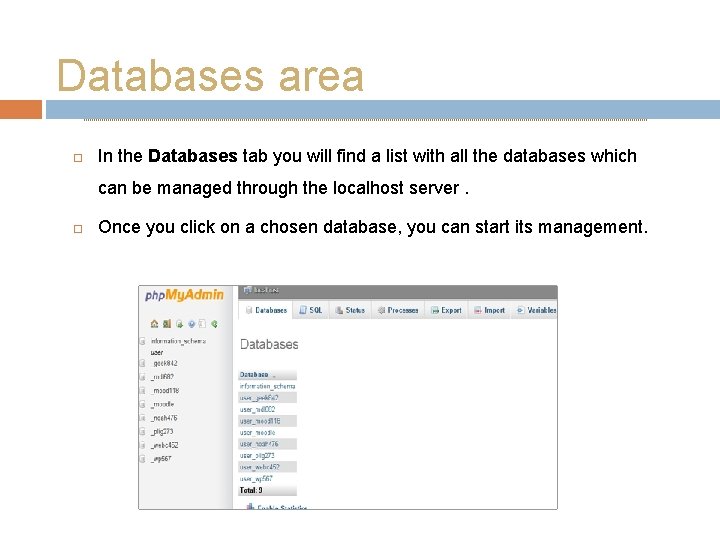Click the server icon next to localhost
This screenshot has width=720, height=540.
click(248, 290)
